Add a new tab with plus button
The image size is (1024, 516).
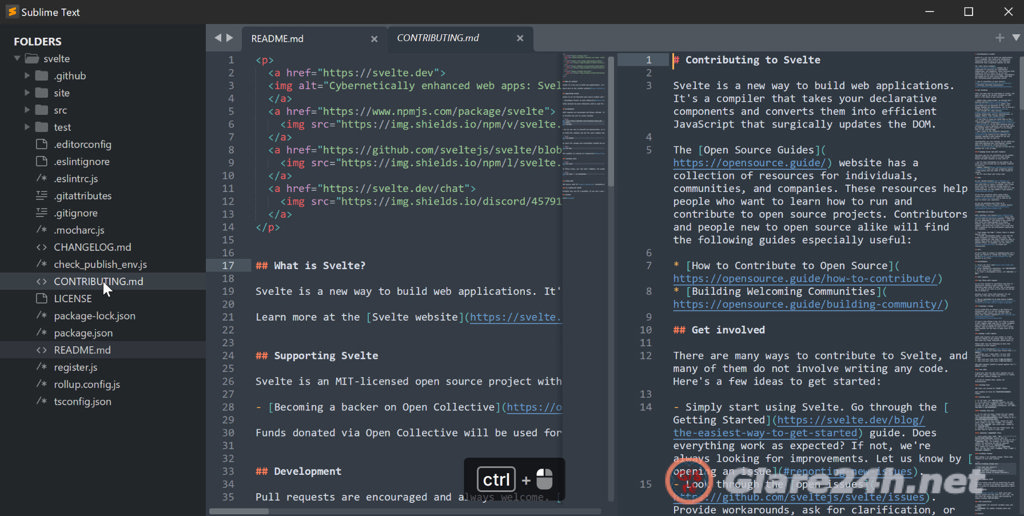pos(999,38)
